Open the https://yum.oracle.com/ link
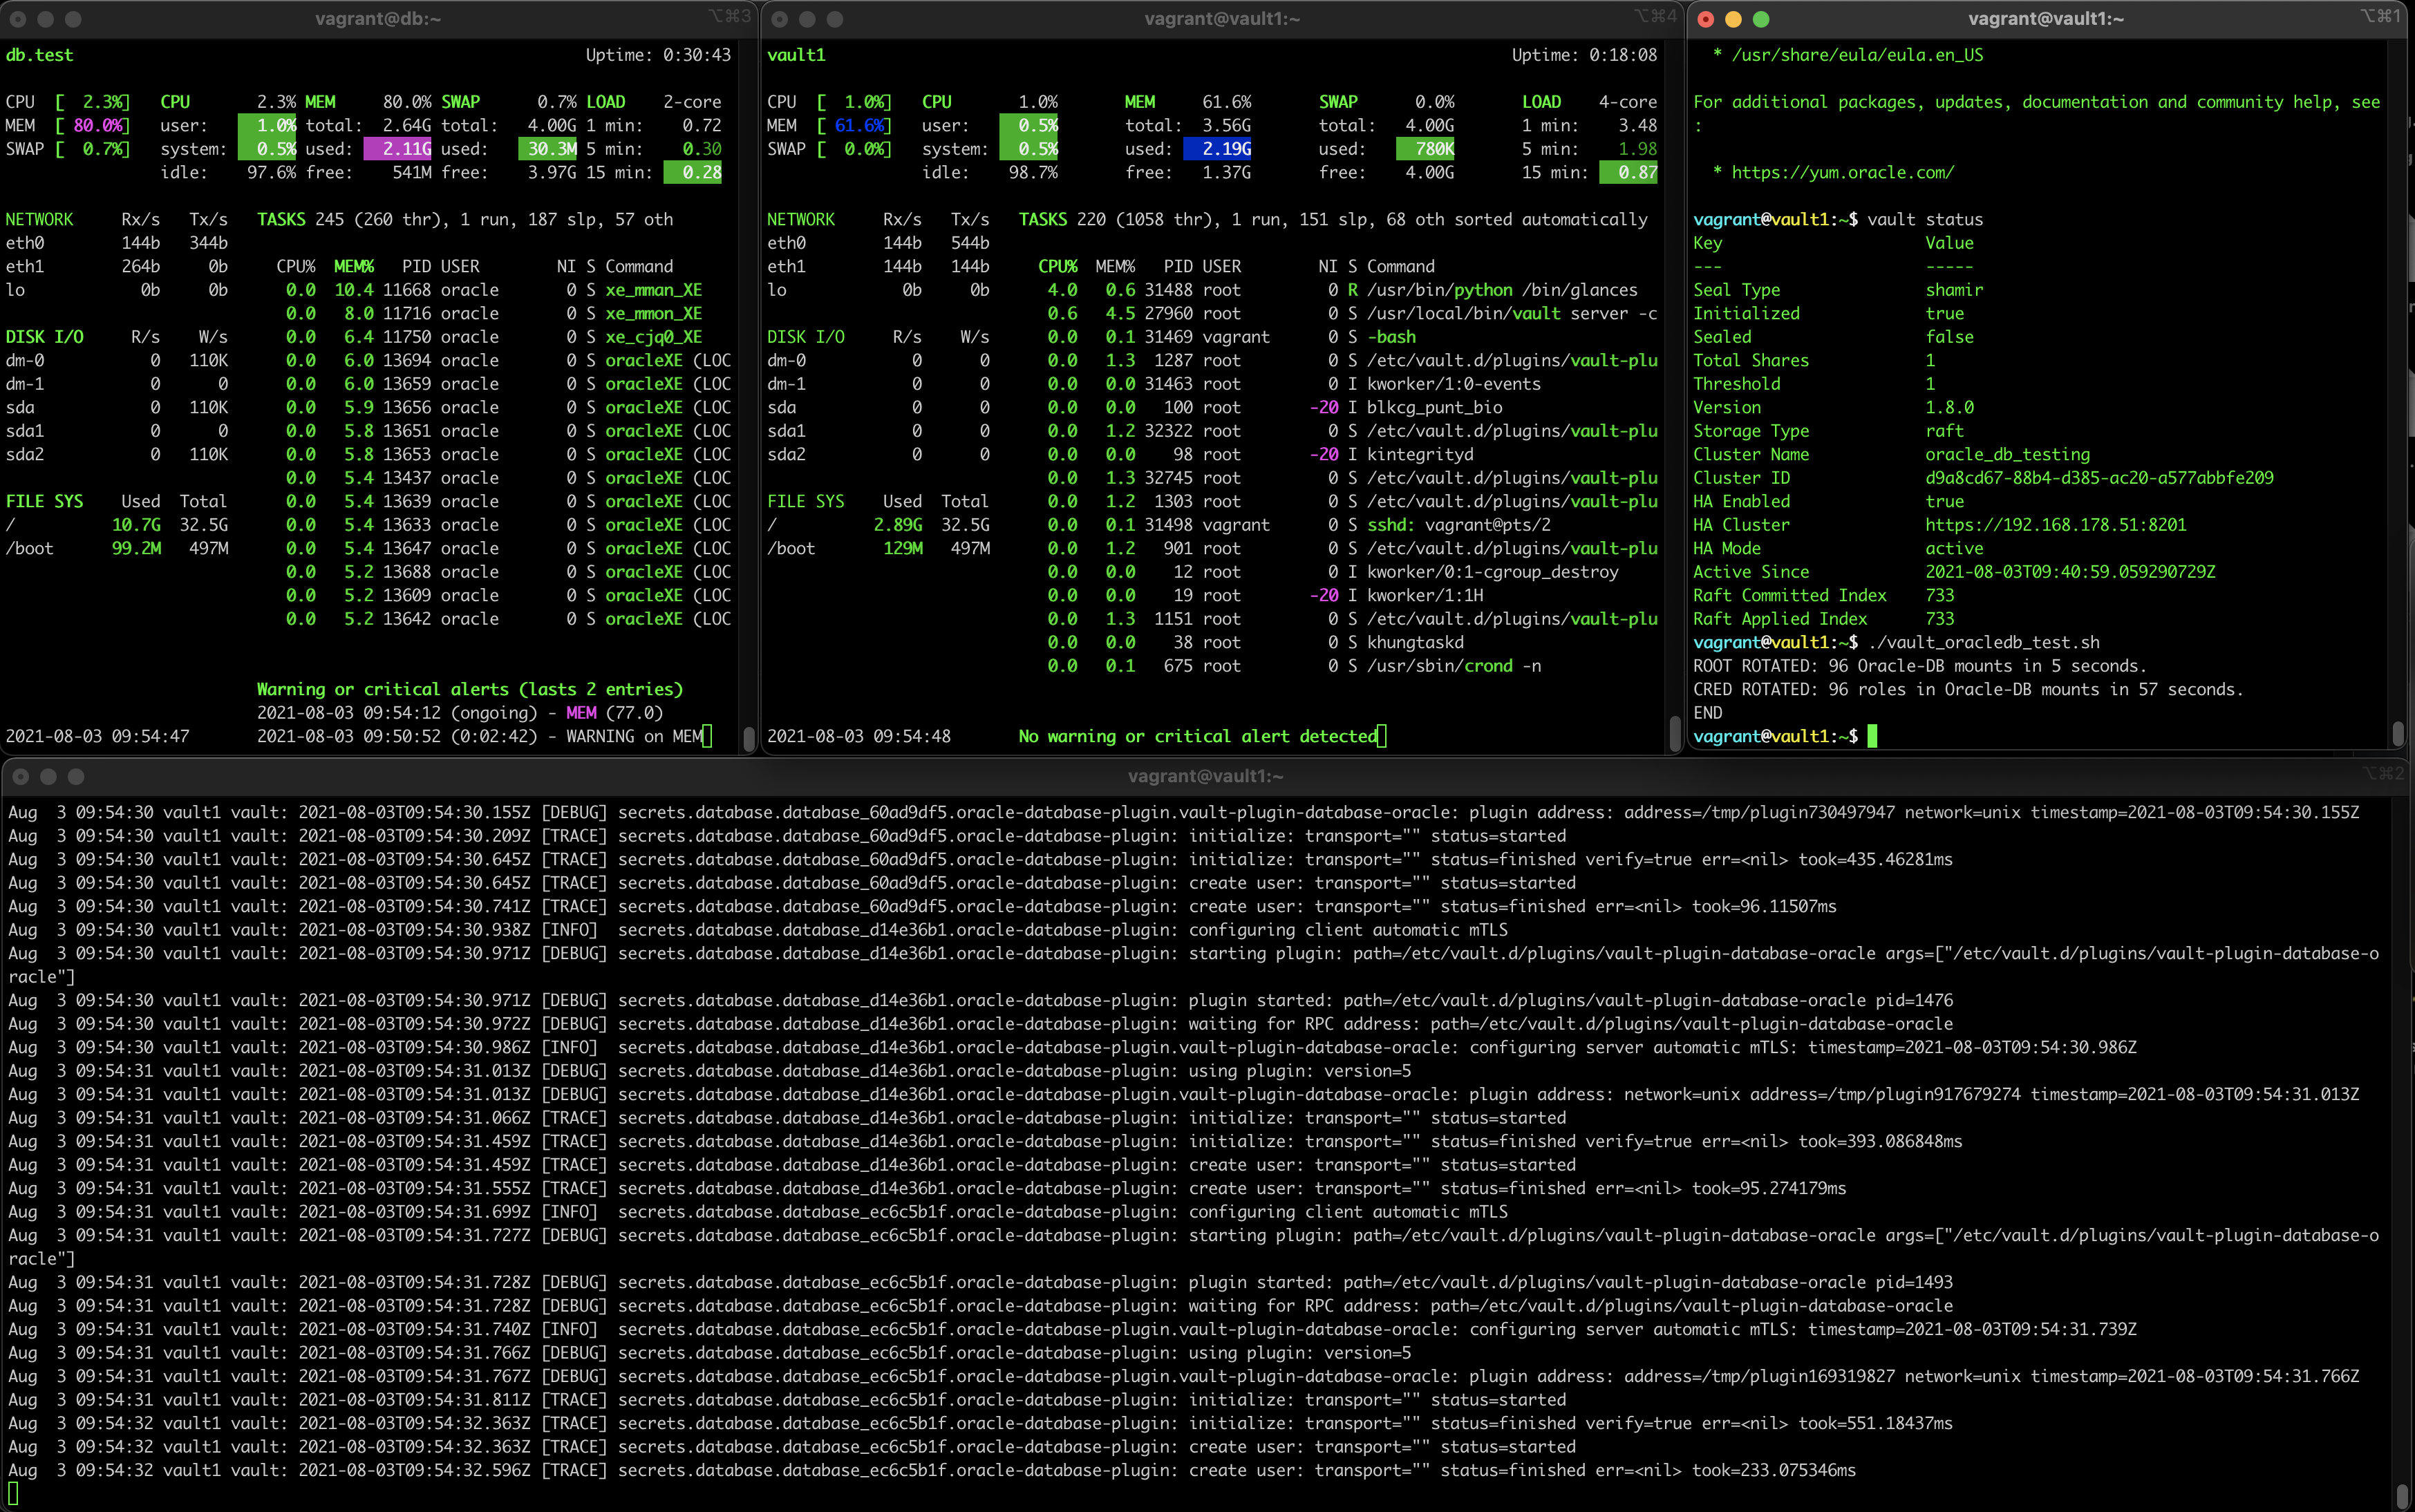Image resolution: width=2415 pixels, height=1512 pixels. coord(1842,172)
